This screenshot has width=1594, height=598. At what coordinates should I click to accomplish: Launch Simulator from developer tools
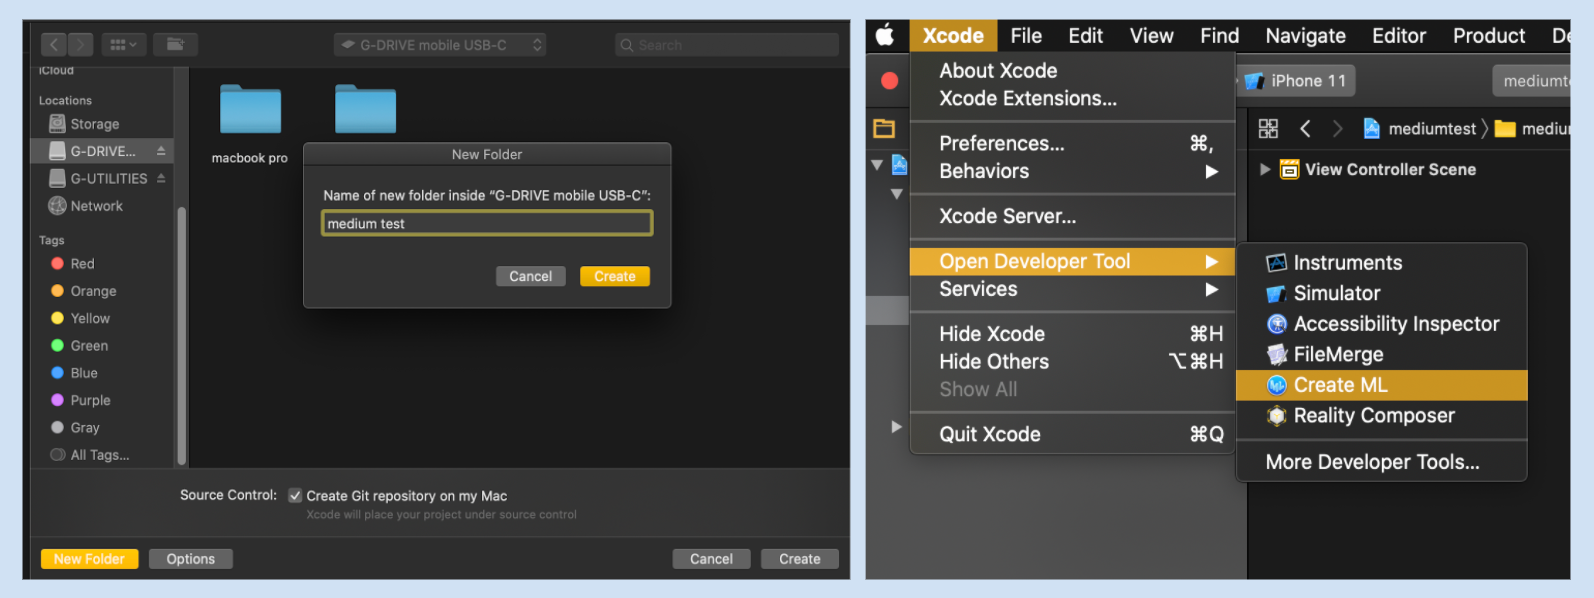(x=1381, y=293)
